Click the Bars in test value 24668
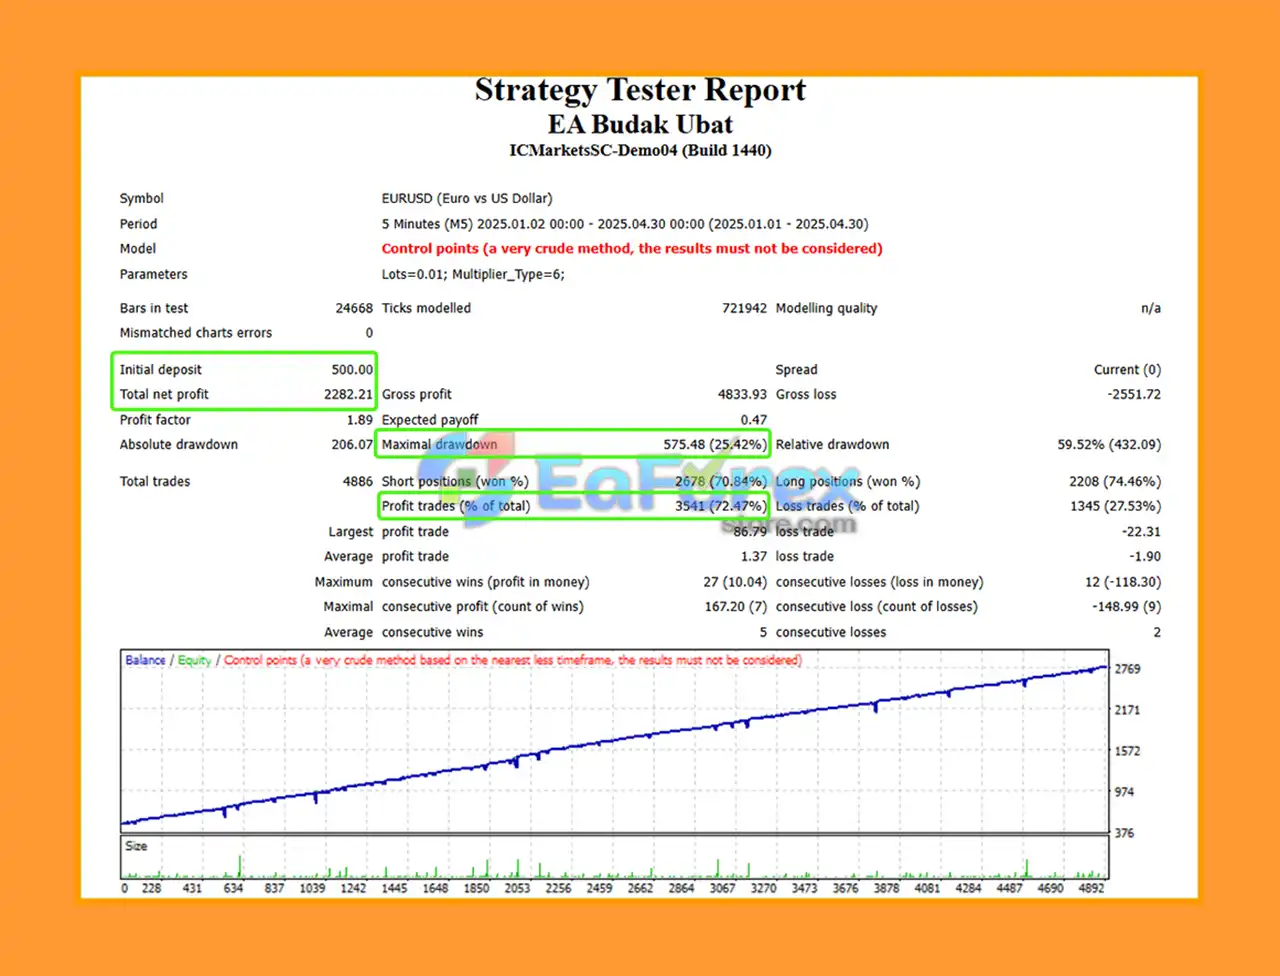The image size is (1280, 976). pyautogui.click(x=354, y=308)
